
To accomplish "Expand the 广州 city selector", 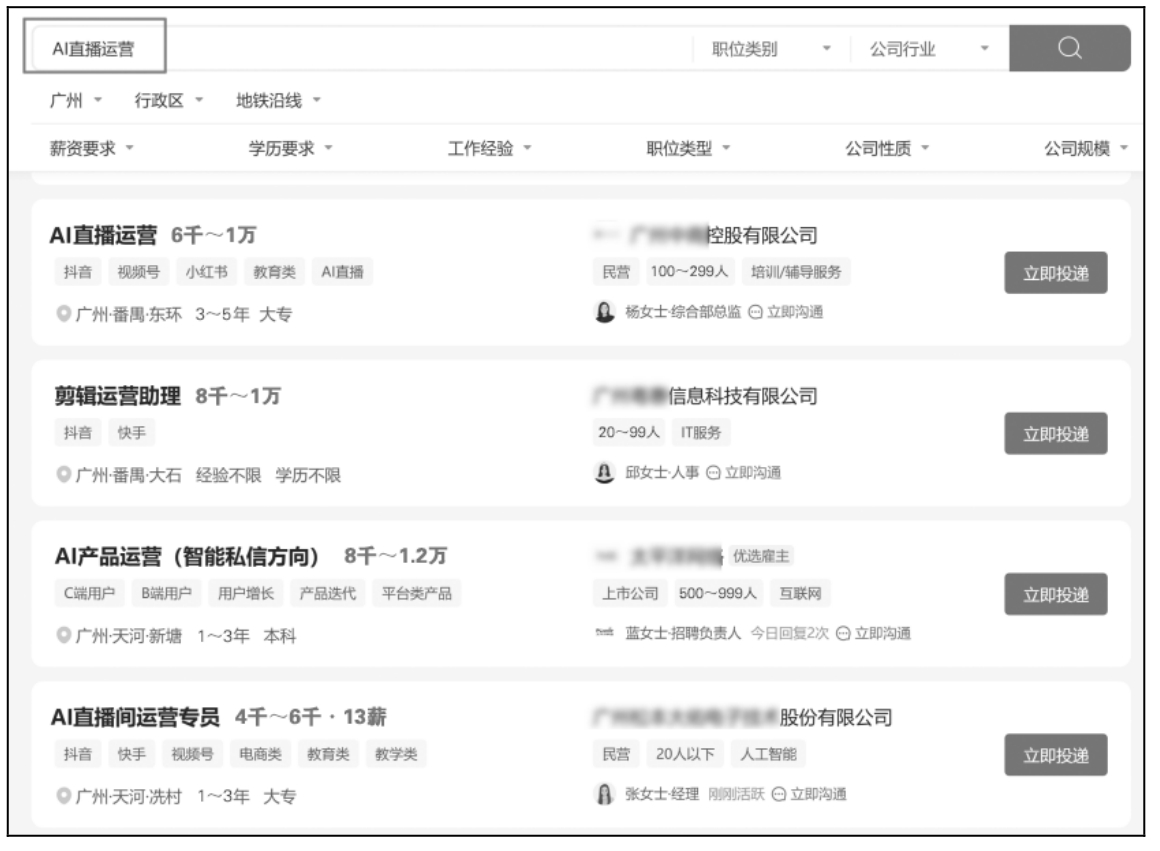I will (x=76, y=100).
